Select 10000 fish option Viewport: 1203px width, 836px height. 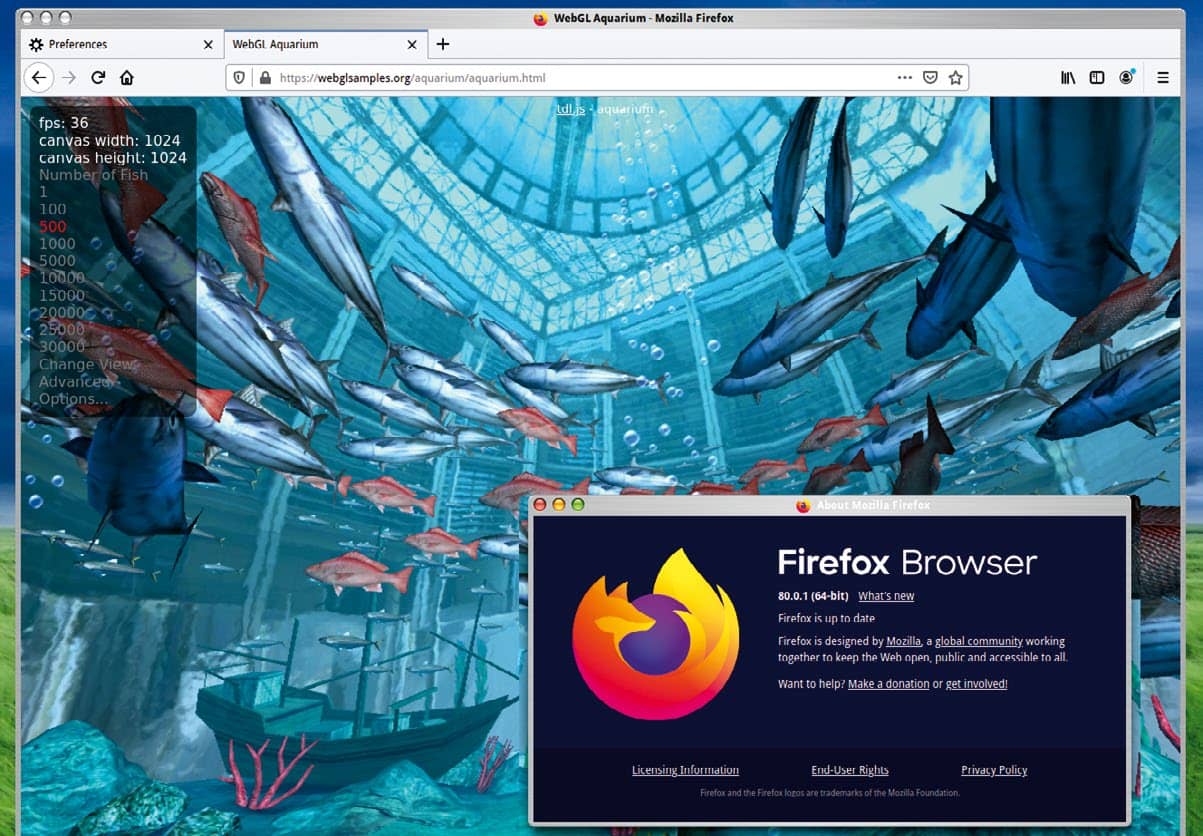click(x=62, y=278)
